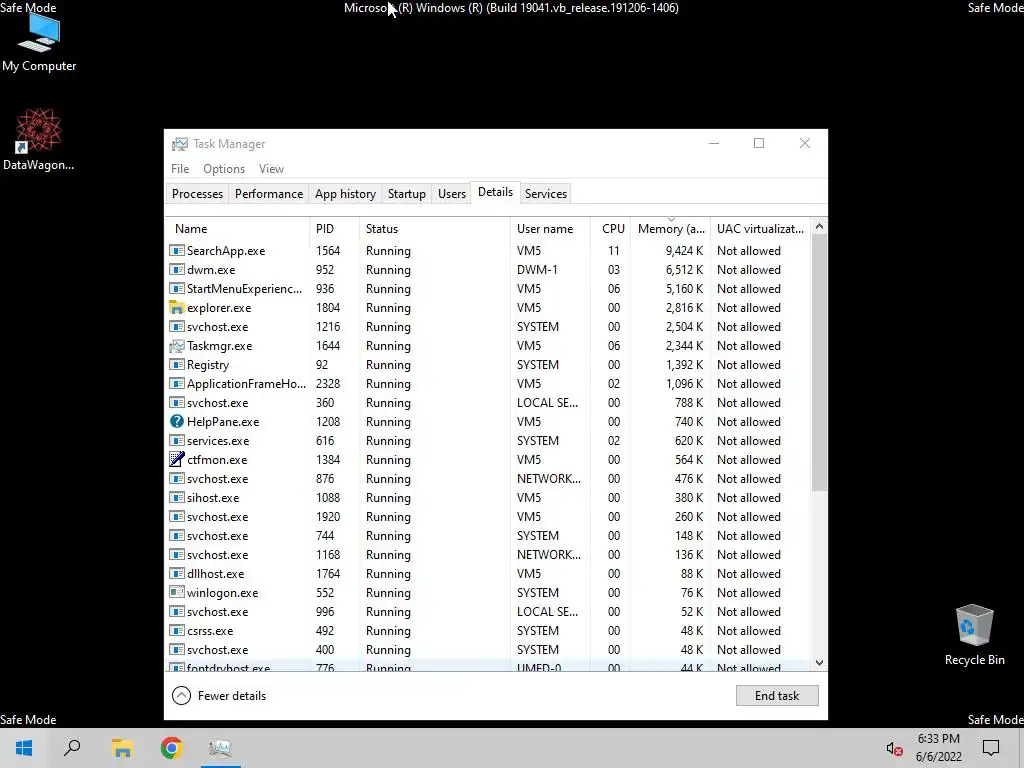1024x768 pixels.
Task: Click the Registry process icon
Action: [176, 364]
